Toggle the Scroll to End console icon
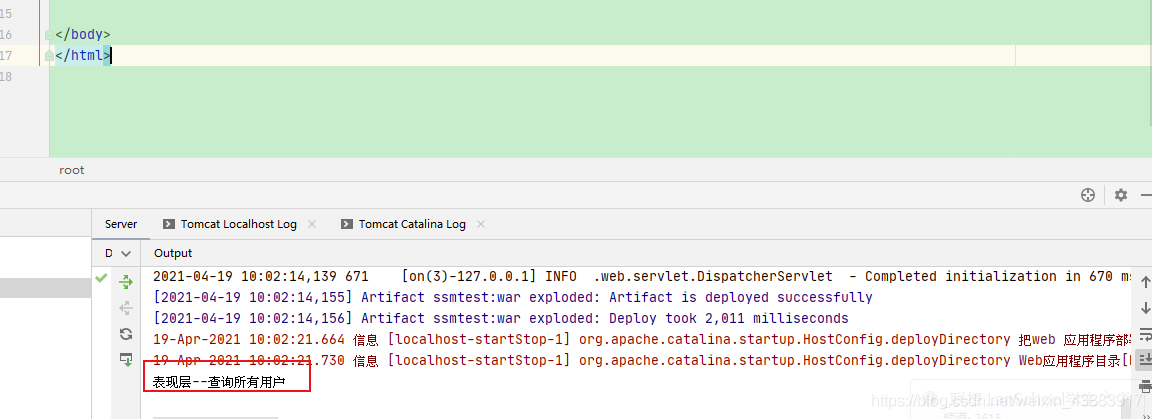Viewport: 1152px width, 419px height. 1145,359
